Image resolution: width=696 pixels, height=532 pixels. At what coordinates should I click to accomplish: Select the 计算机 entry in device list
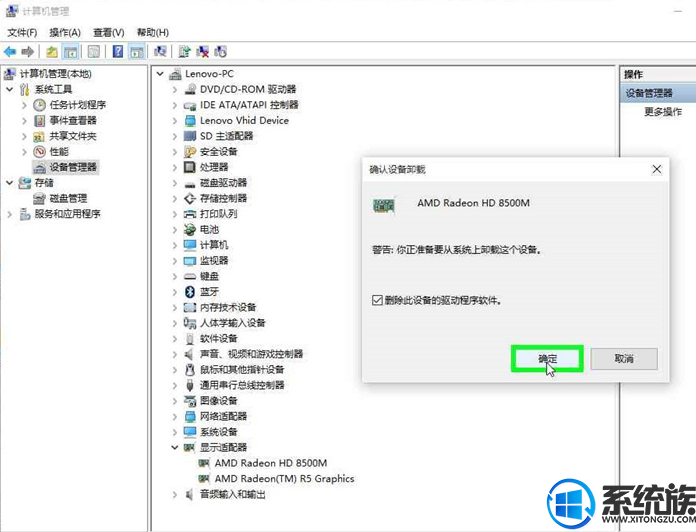pyautogui.click(x=214, y=245)
